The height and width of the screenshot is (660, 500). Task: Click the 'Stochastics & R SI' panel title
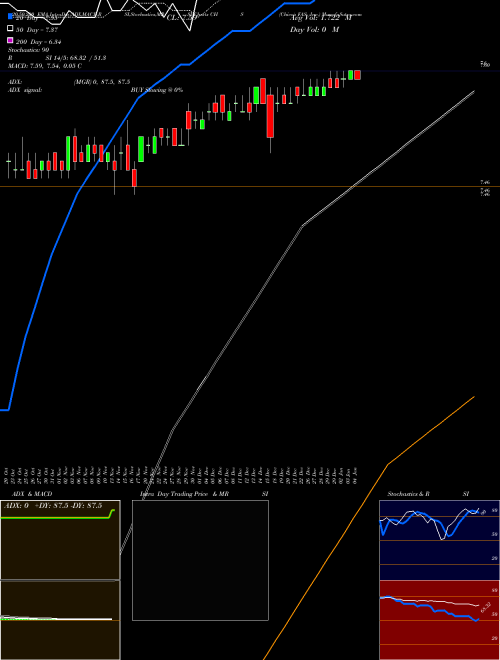pos(428,494)
